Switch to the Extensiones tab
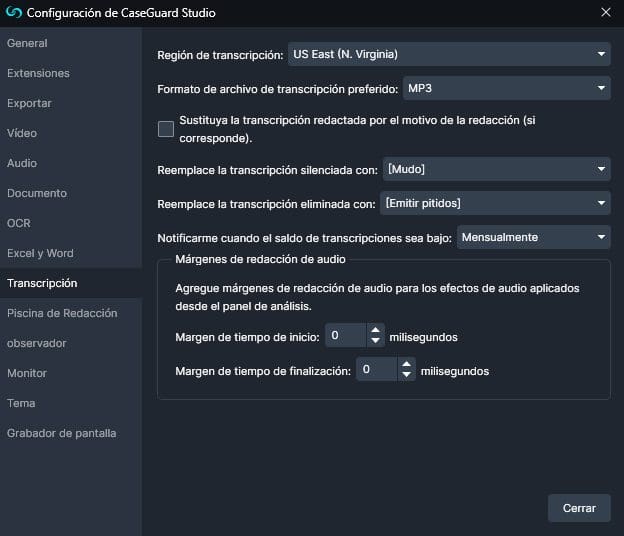The image size is (624, 536). [x=71, y=73]
